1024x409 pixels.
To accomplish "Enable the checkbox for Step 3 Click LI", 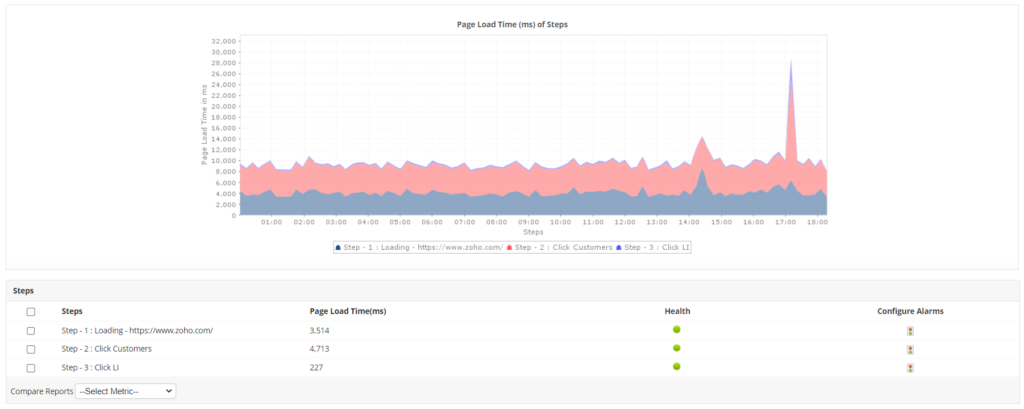I will point(31,368).
